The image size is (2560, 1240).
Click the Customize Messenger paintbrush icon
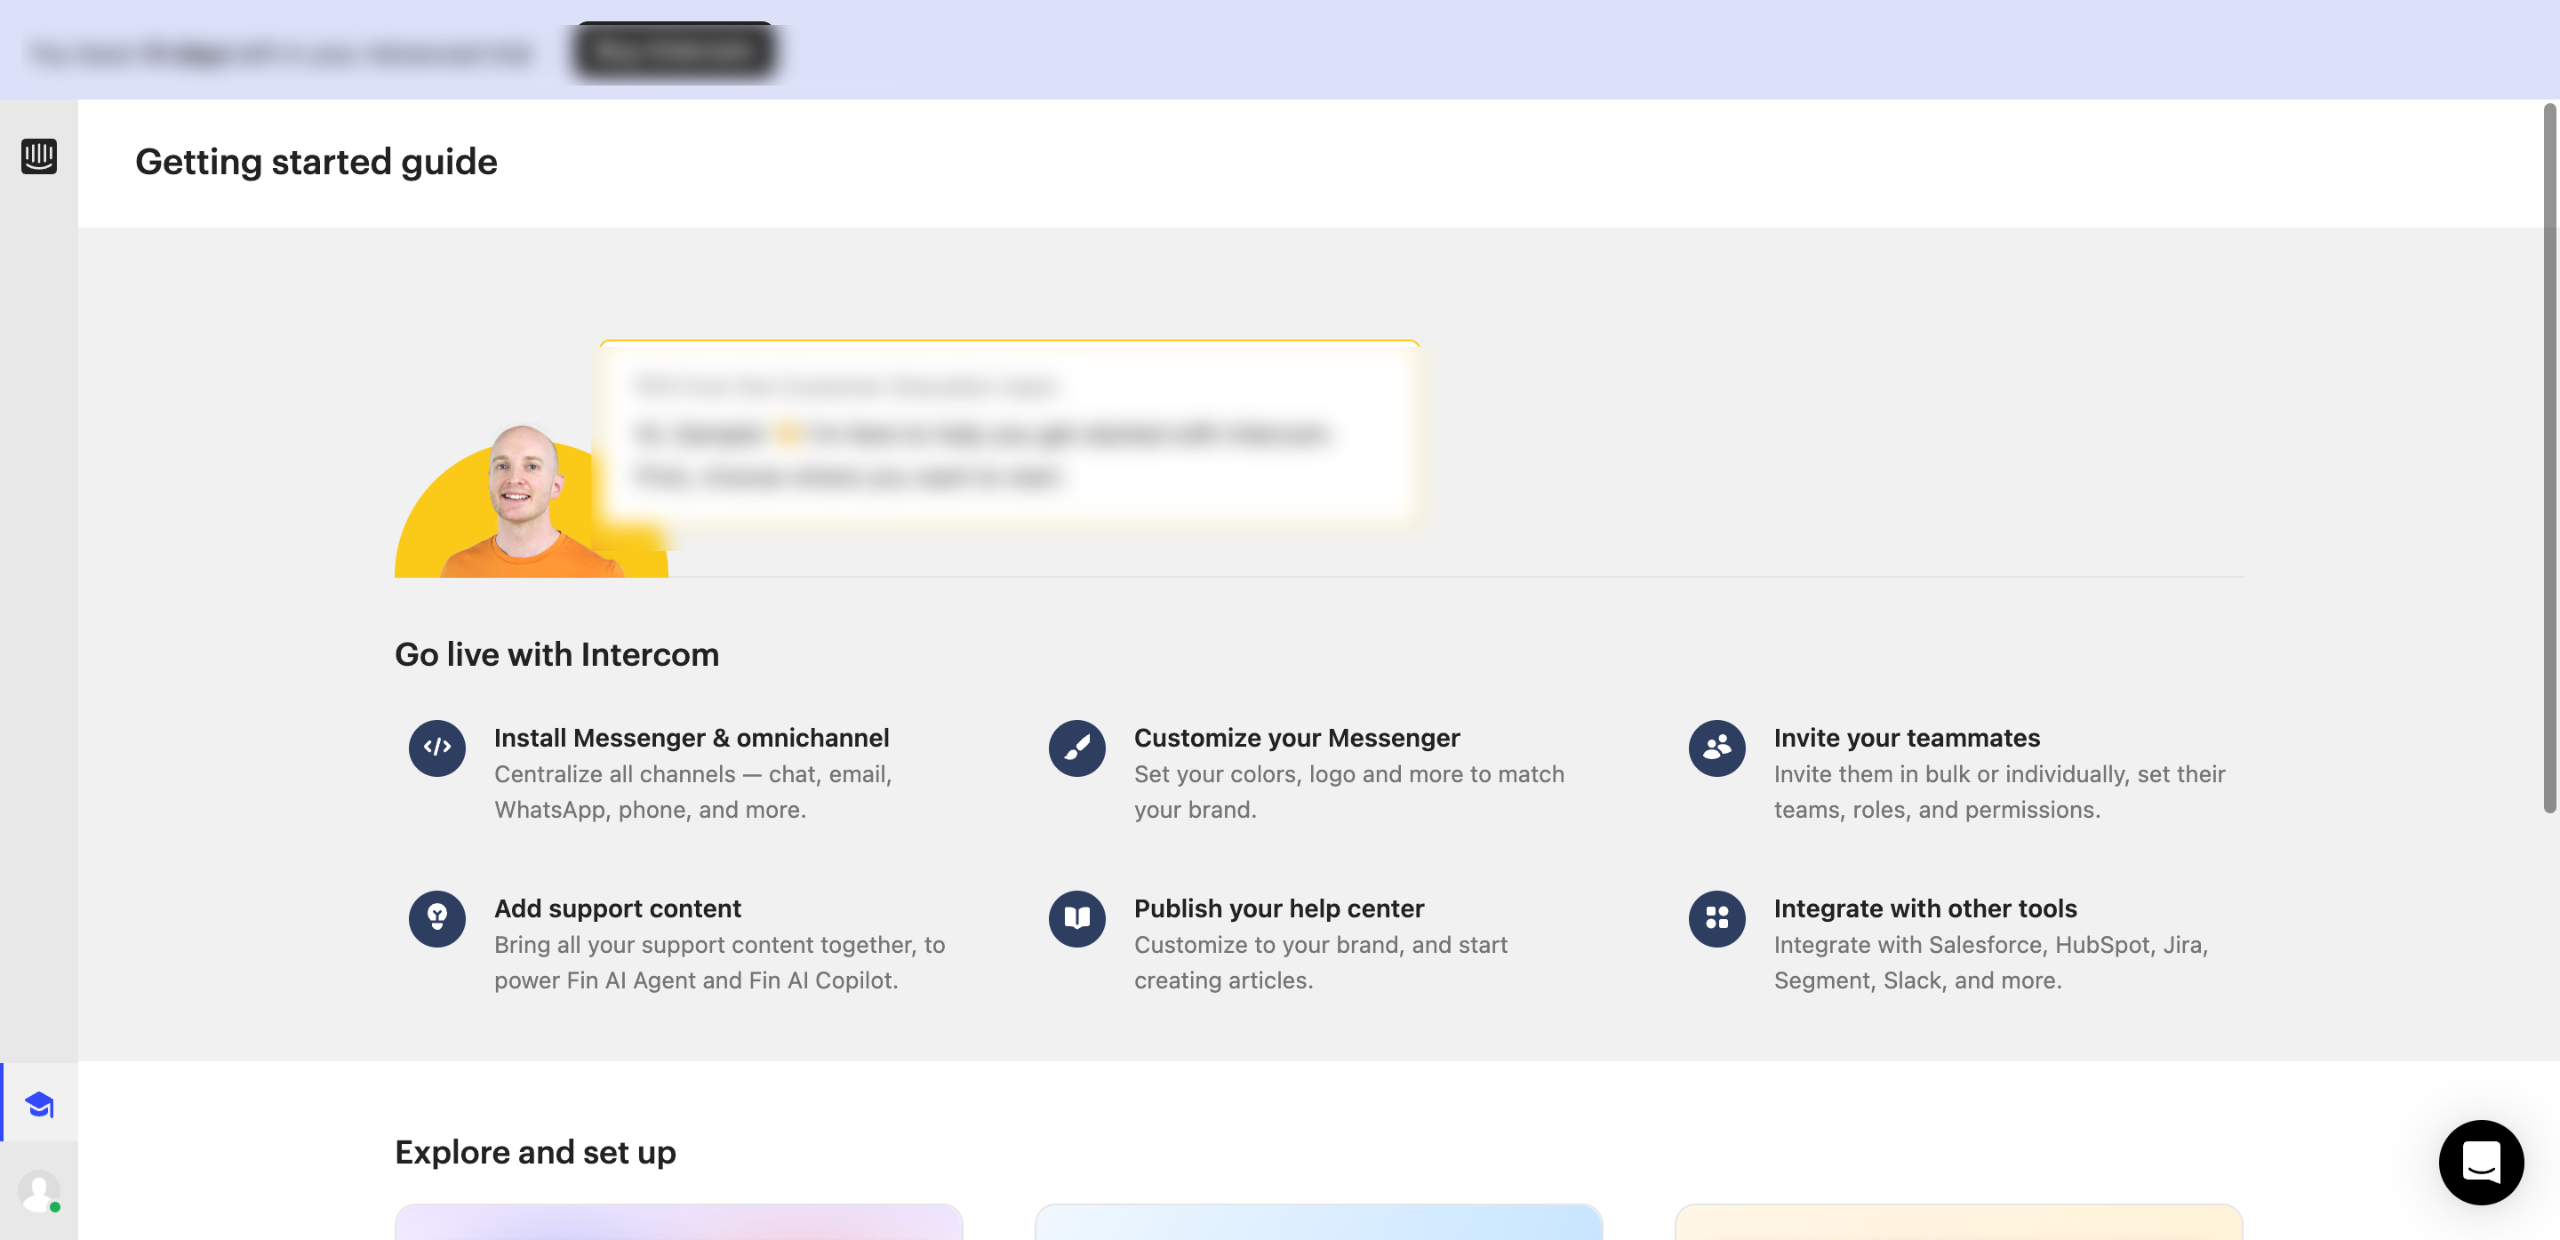(1077, 748)
